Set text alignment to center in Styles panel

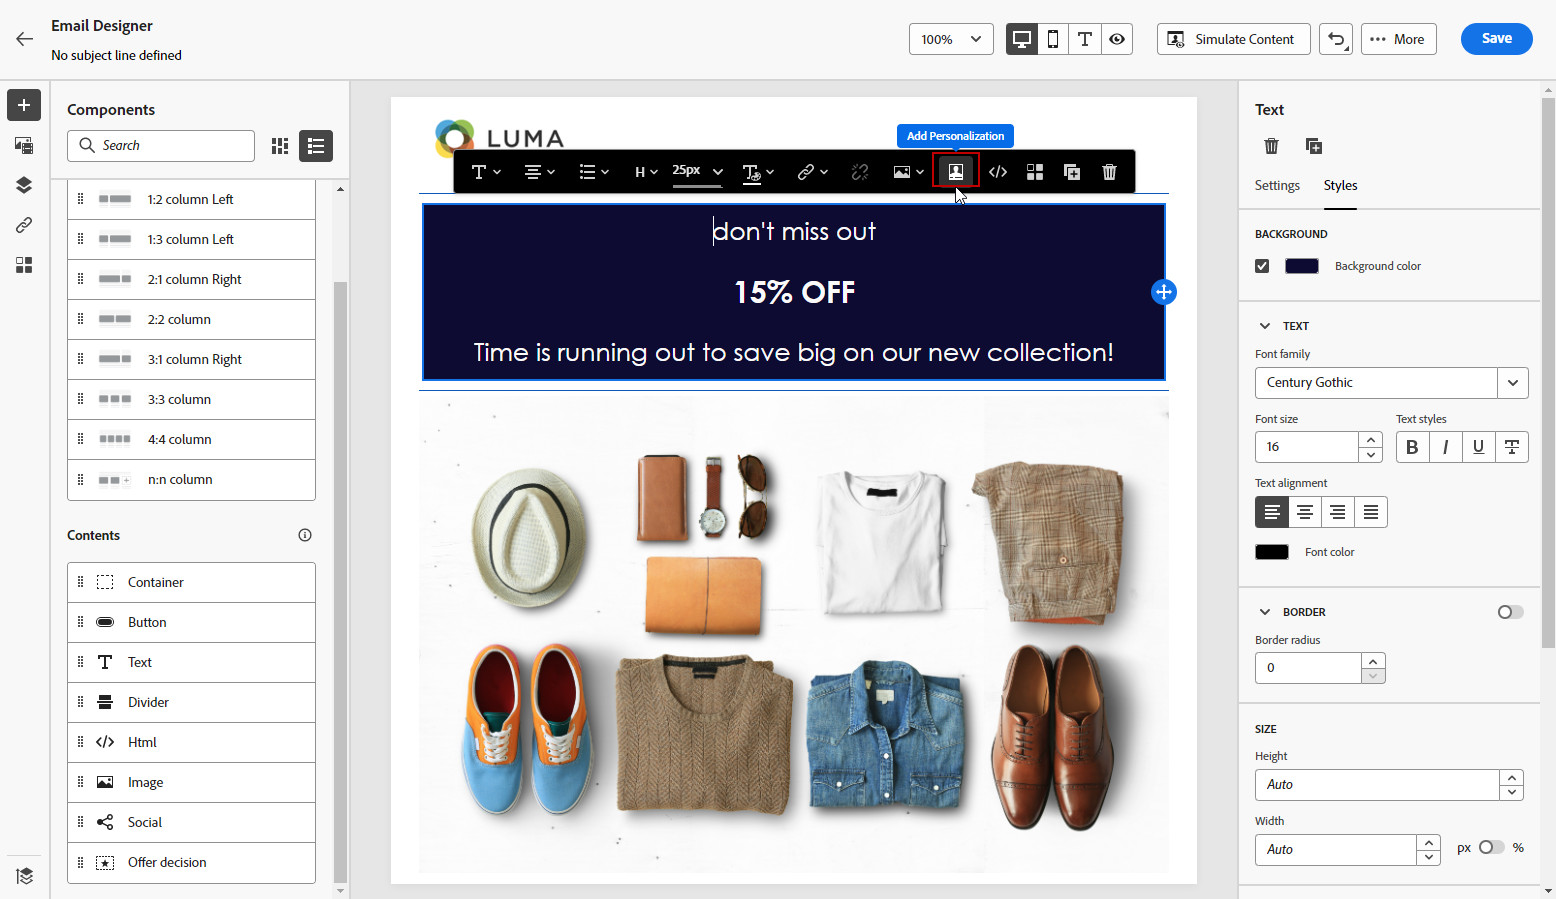1305,512
